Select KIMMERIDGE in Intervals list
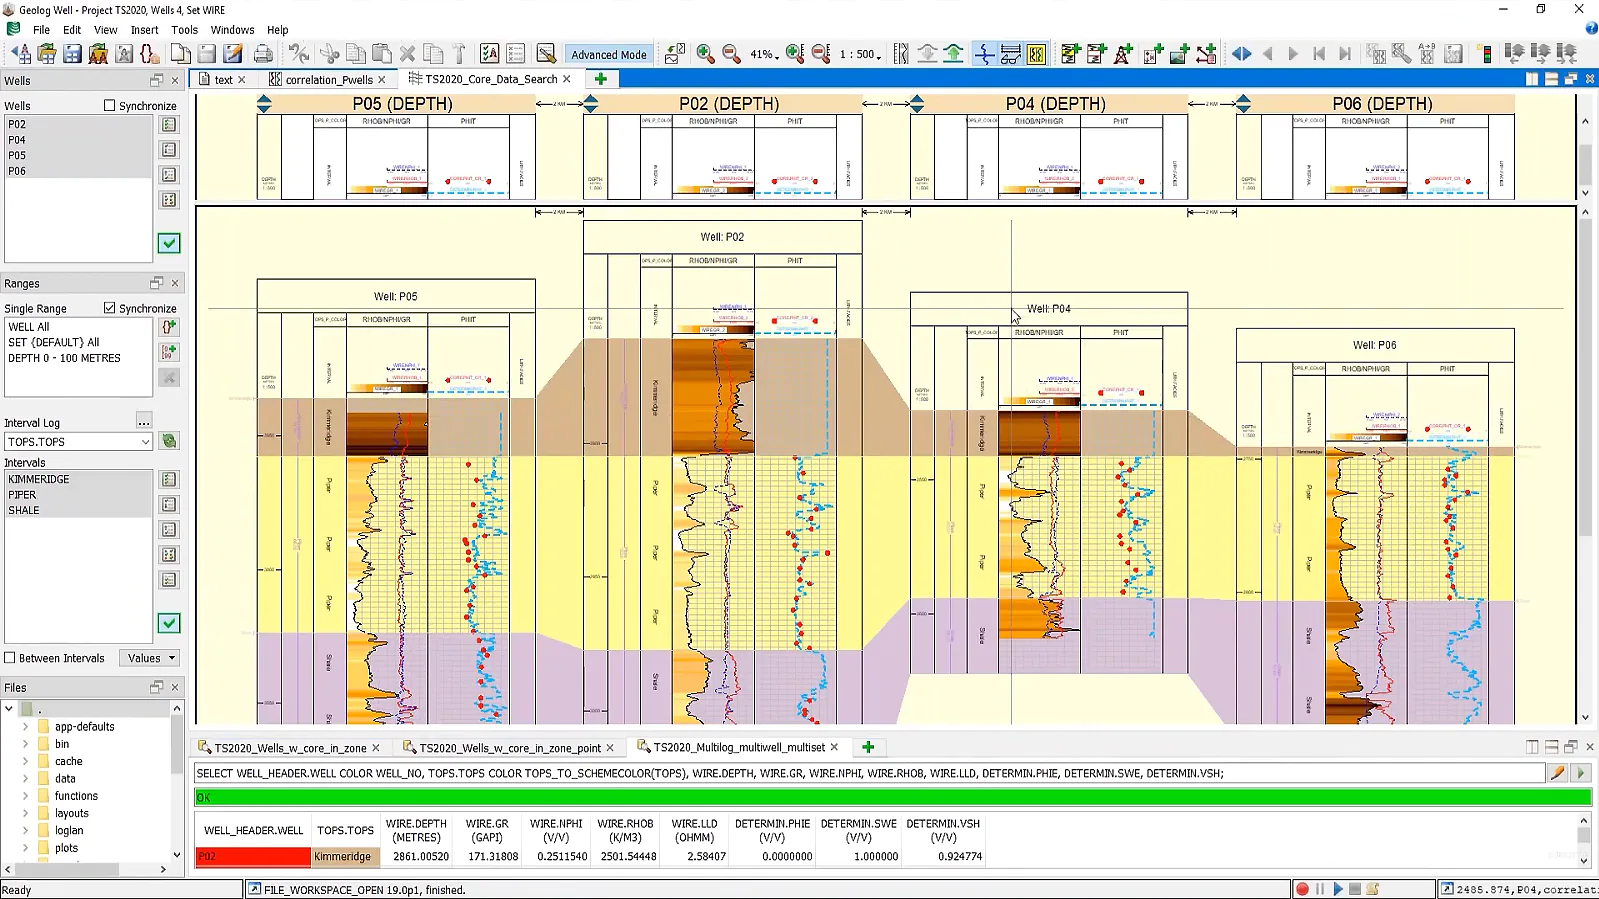Viewport: 1599px width, 899px height. (79, 479)
